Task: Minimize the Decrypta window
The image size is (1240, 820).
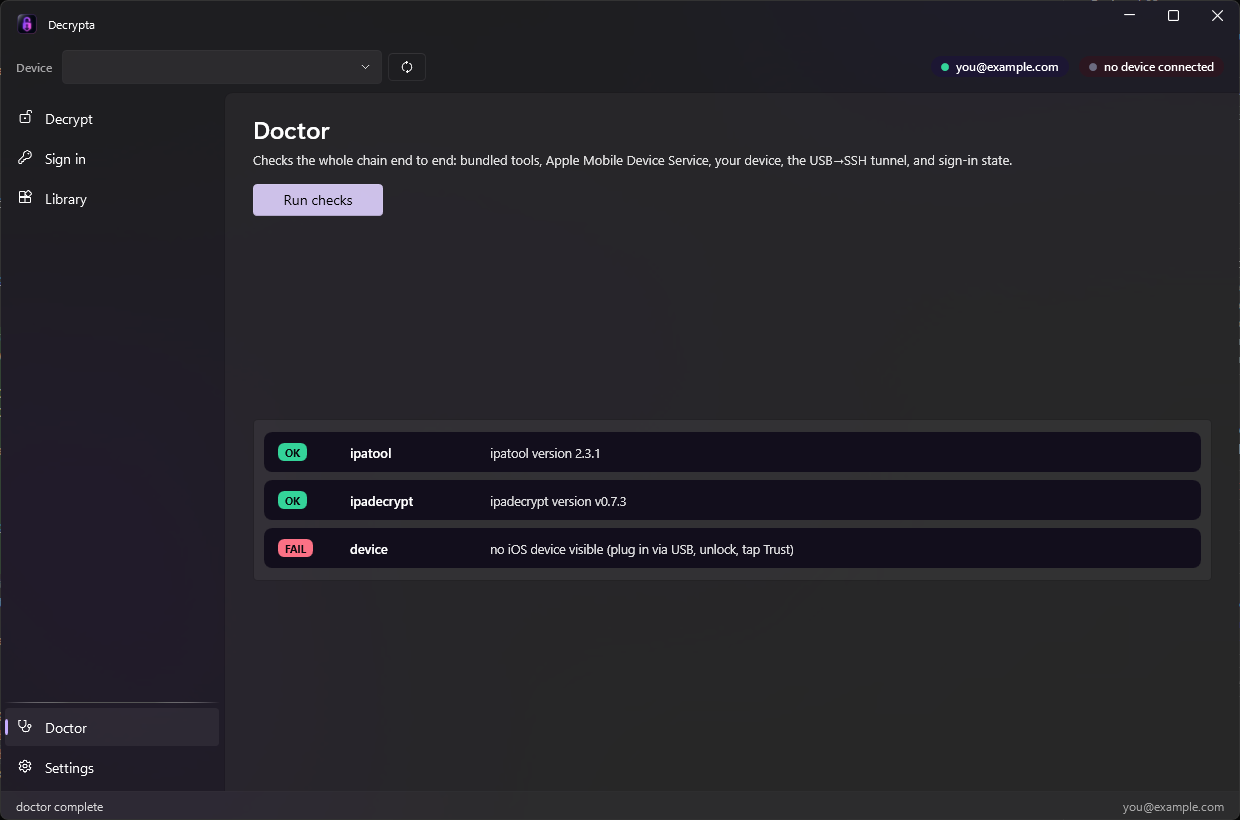Action: click(x=1130, y=15)
